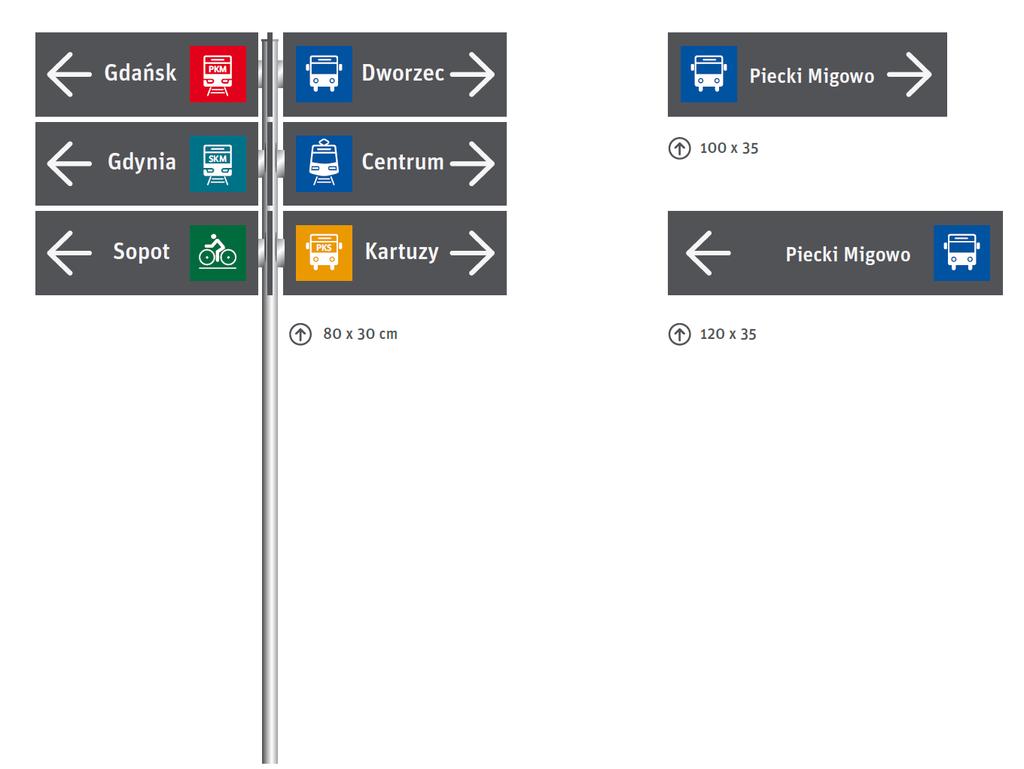Click the bus icon on the 100 x 35 sign
This screenshot has width=1024, height=769.
(x=709, y=74)
